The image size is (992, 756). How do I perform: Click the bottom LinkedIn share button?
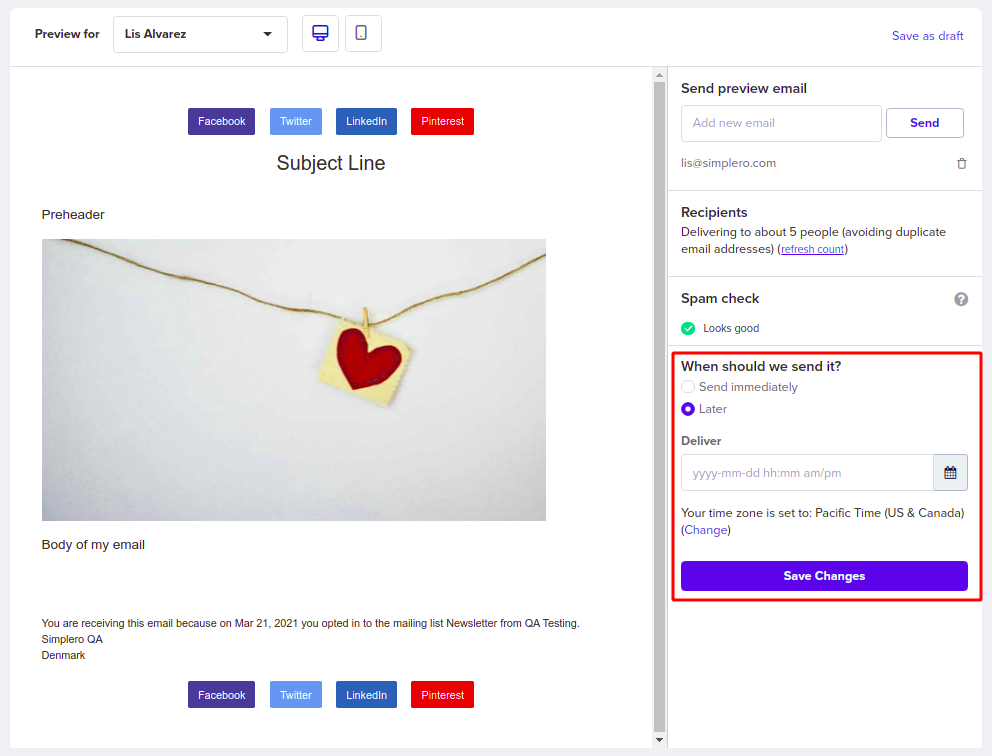(366, 695)
